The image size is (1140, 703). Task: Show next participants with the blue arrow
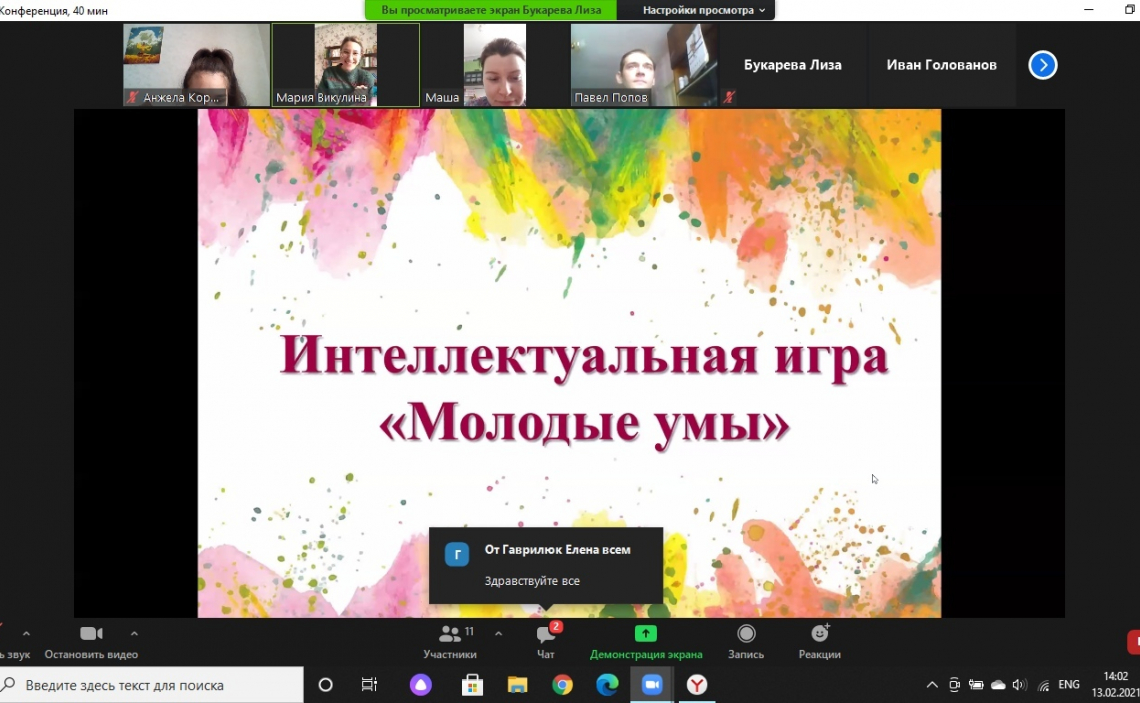(1042, 65)
